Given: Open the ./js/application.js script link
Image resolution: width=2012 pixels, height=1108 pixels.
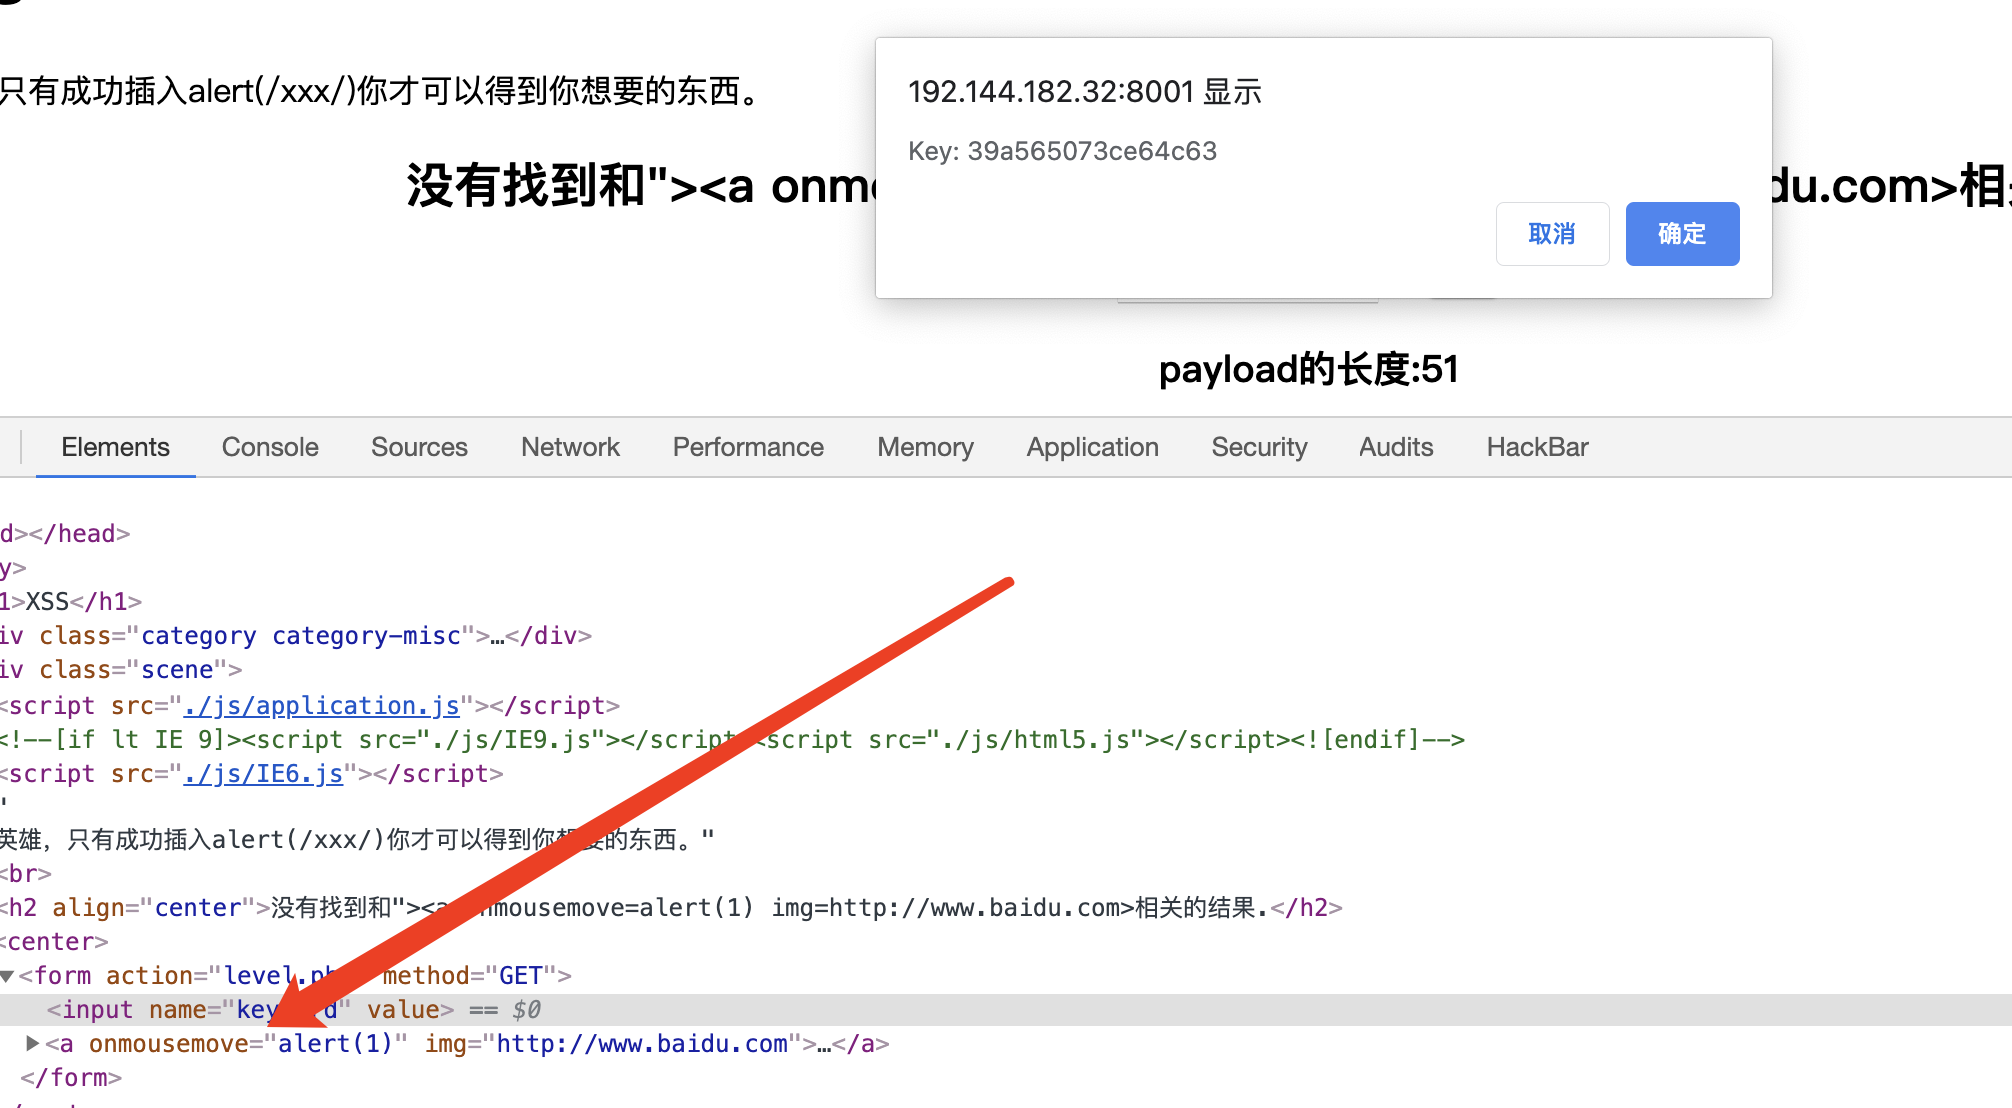Looking at the screenshot, I should (321, 706).
